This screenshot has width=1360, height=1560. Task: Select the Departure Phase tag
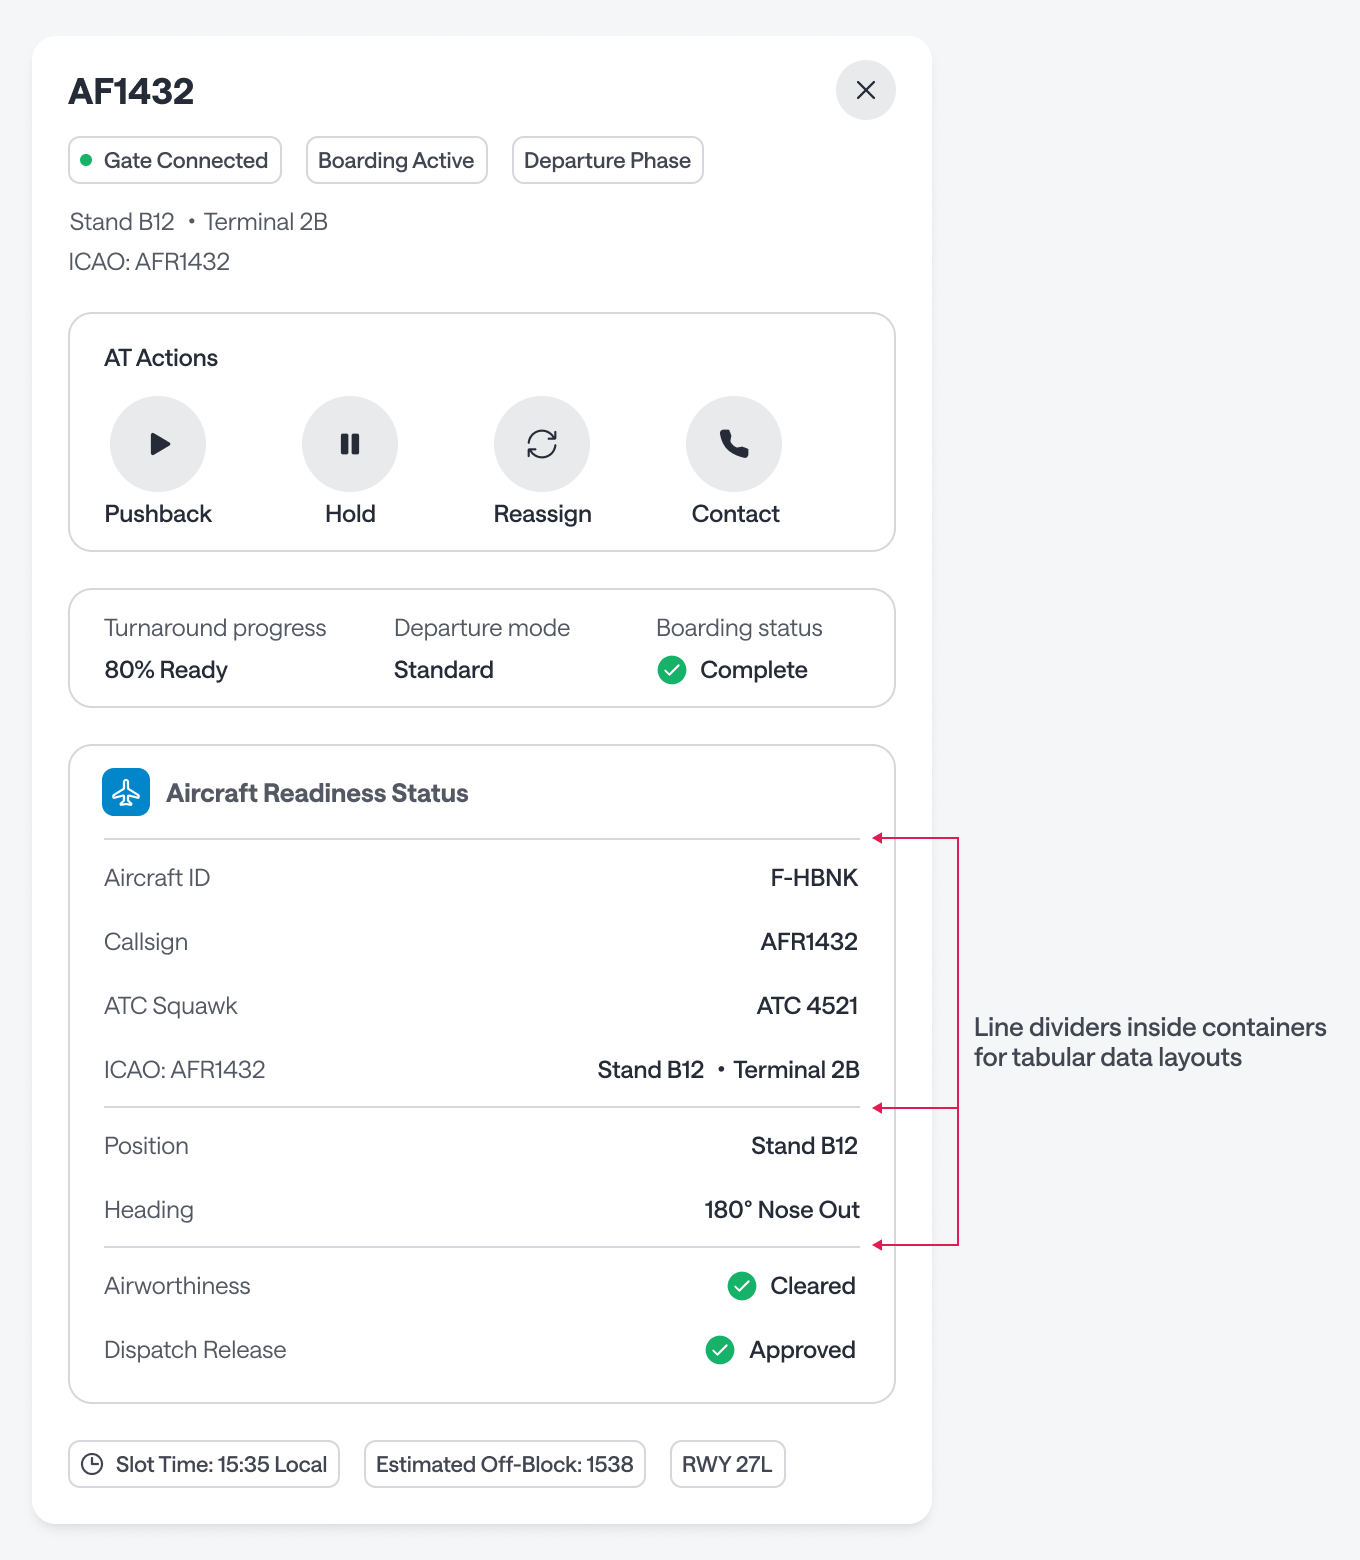[x=607, y=160]
